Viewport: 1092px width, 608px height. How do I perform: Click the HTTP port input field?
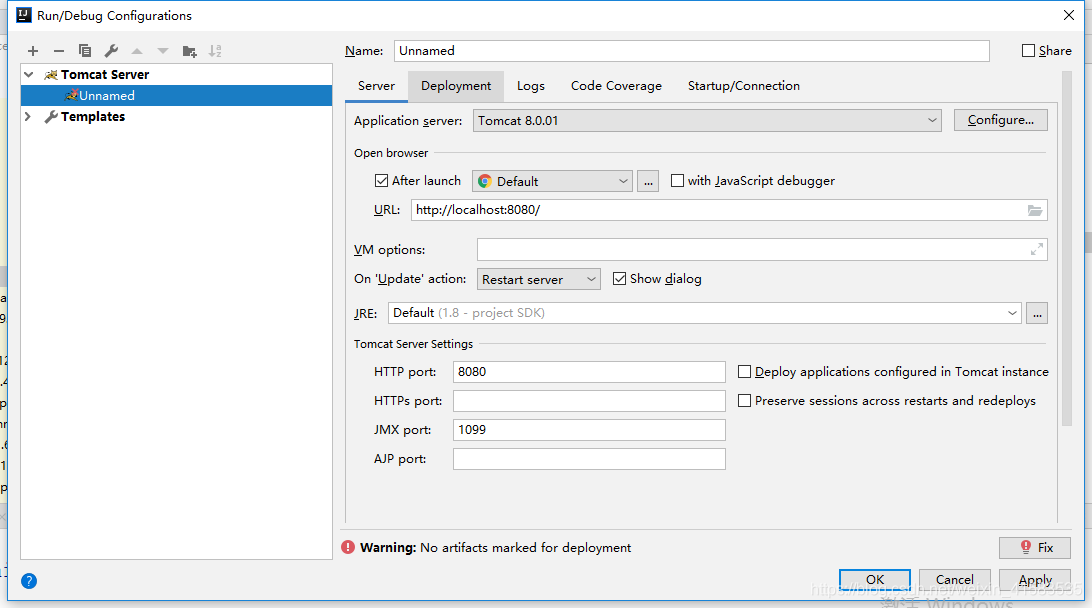[x=588, y=372]
